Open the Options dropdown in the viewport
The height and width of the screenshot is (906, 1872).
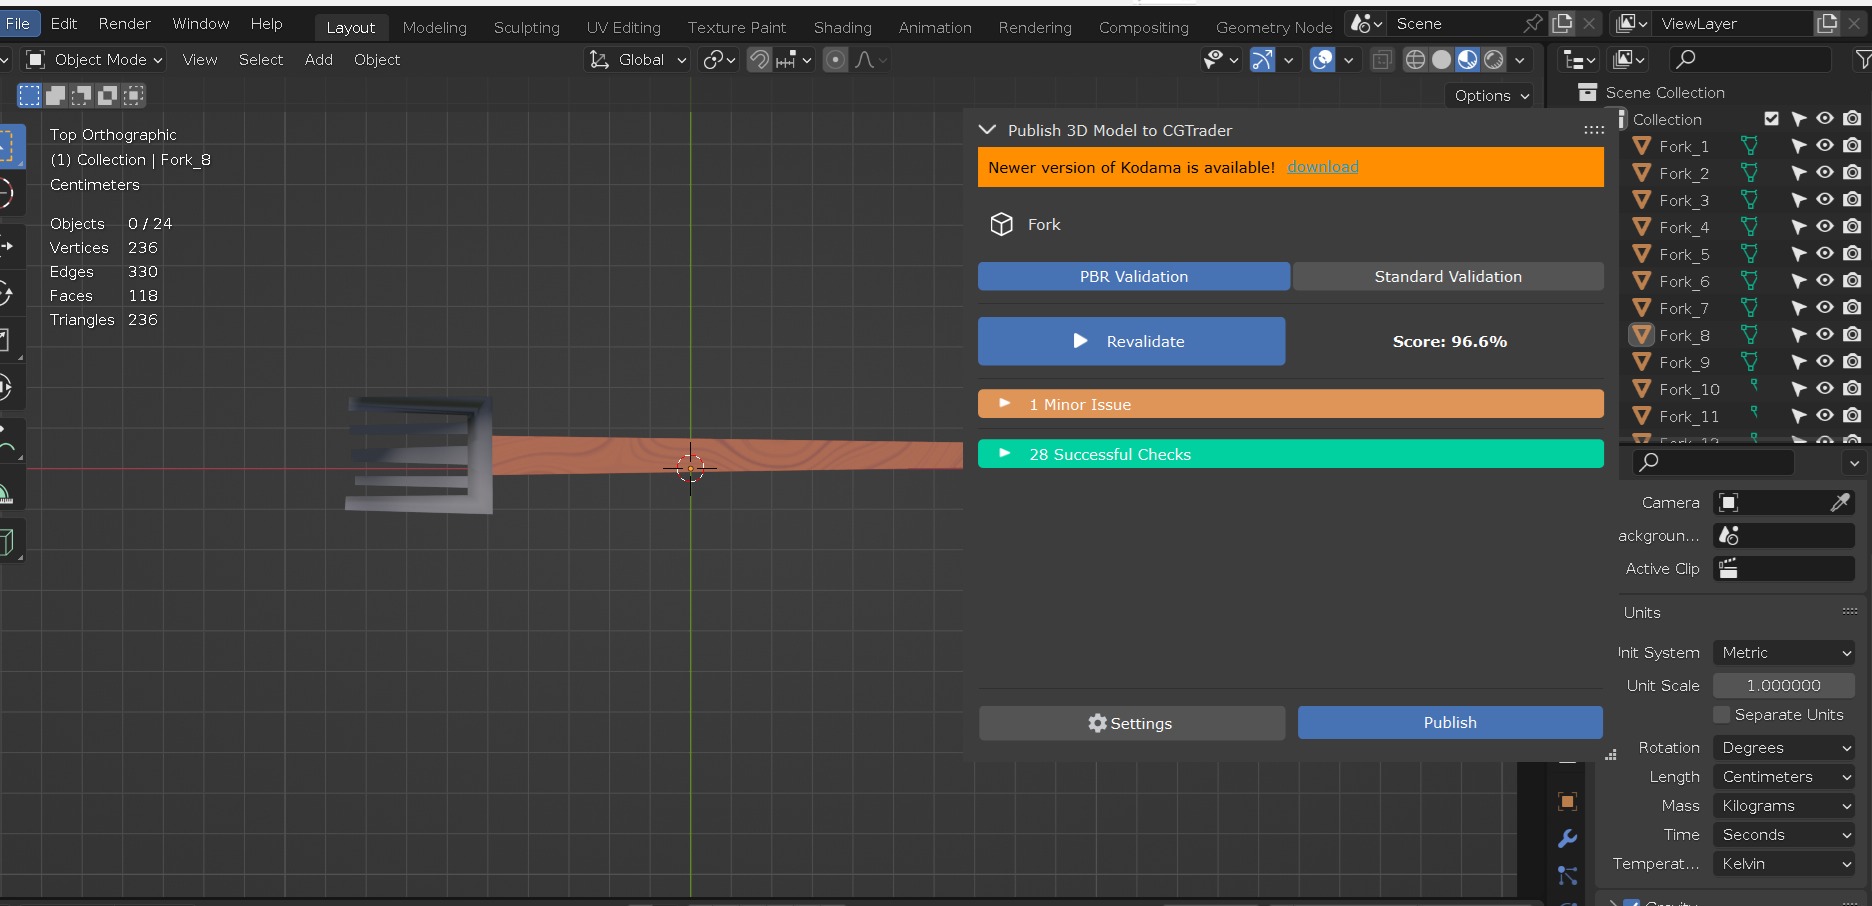tap(1491, 96)
